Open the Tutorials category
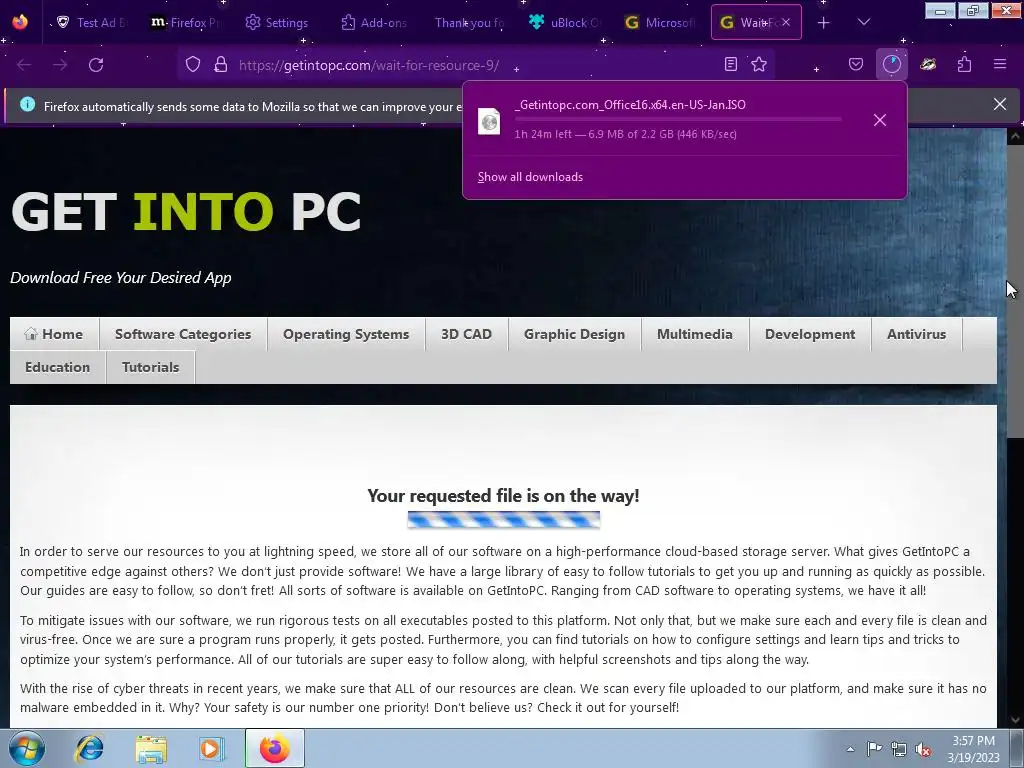 point(150,367)
